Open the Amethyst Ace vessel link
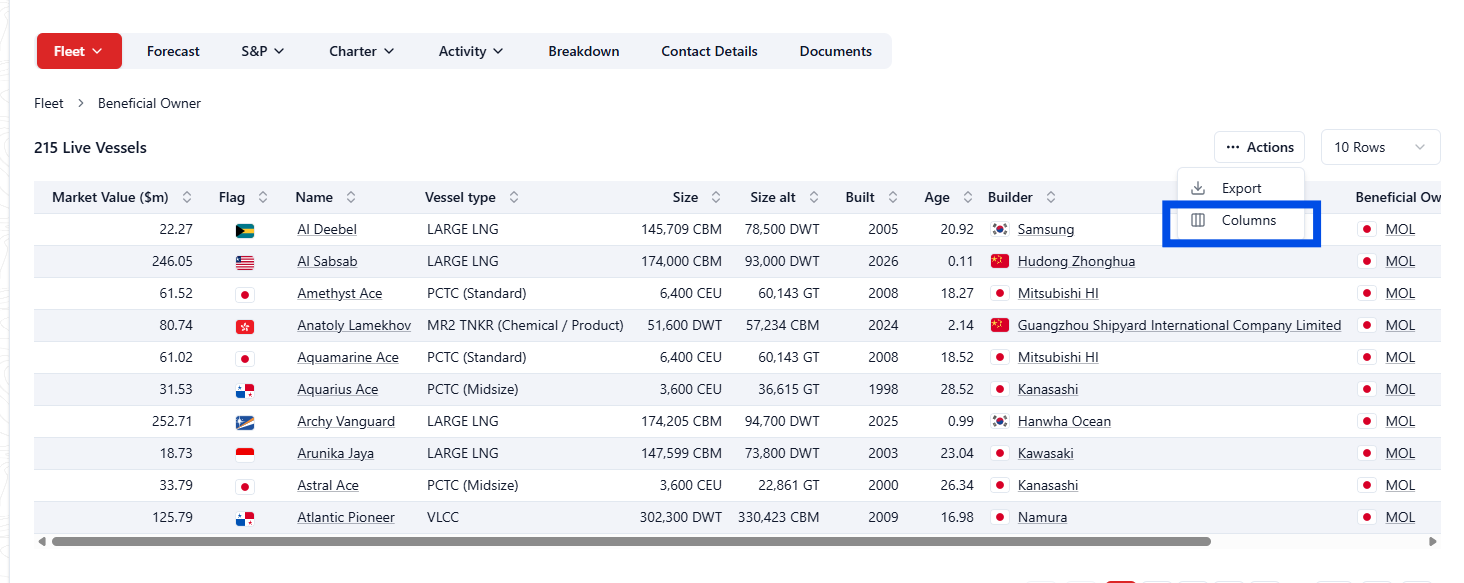 (340, 293)
